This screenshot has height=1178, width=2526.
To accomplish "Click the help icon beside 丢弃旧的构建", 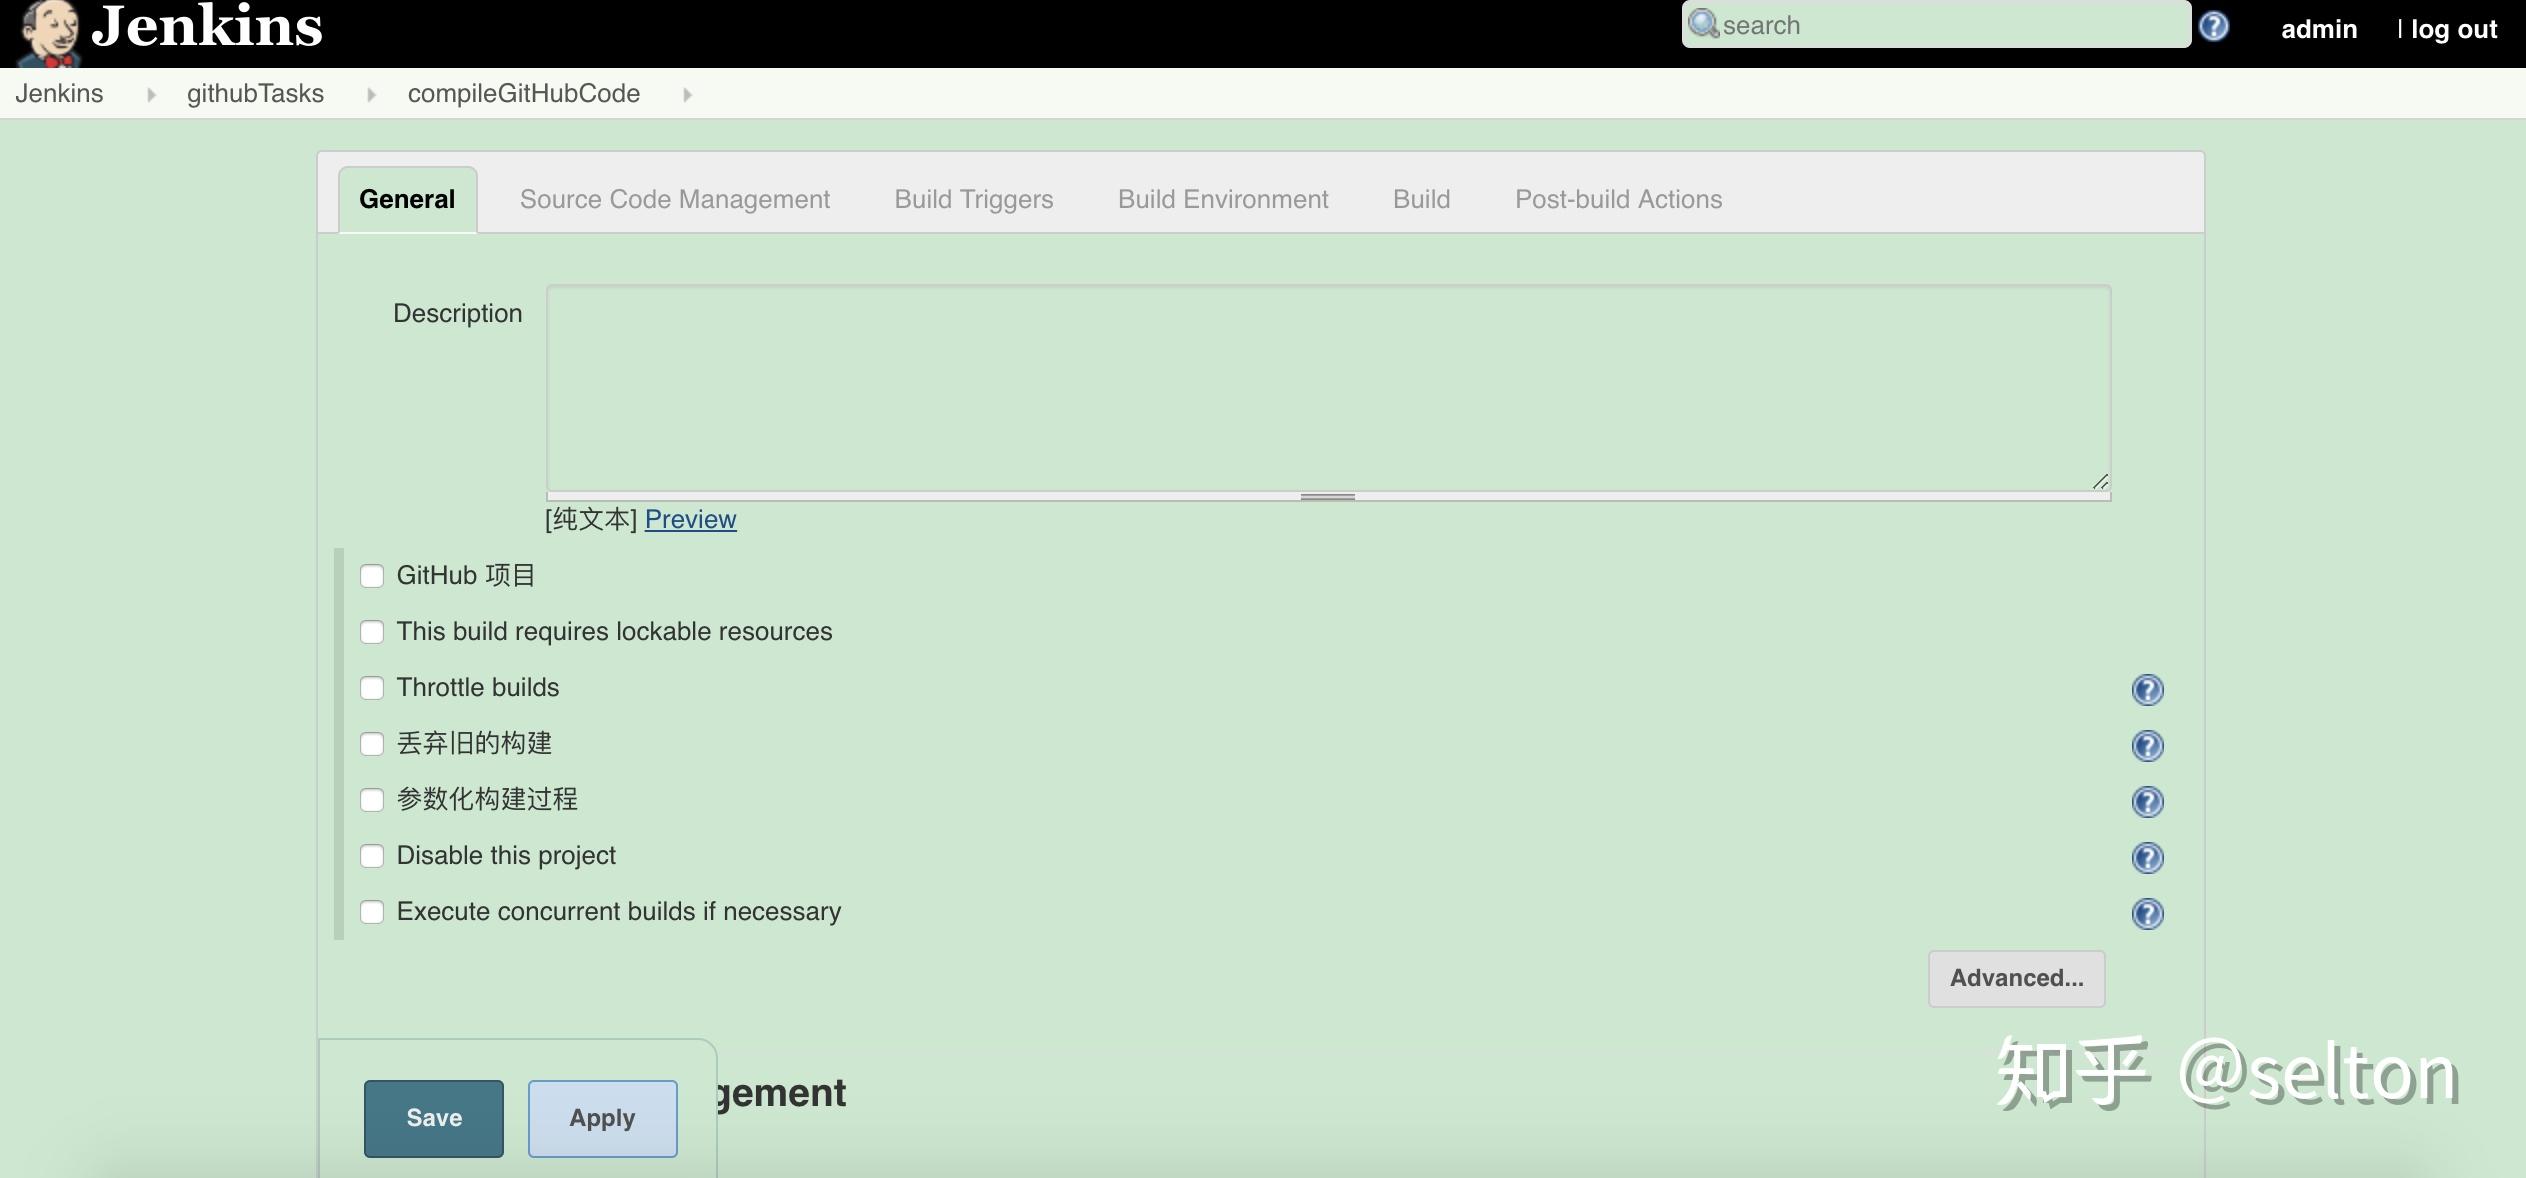I will [x=2146, y=745].
